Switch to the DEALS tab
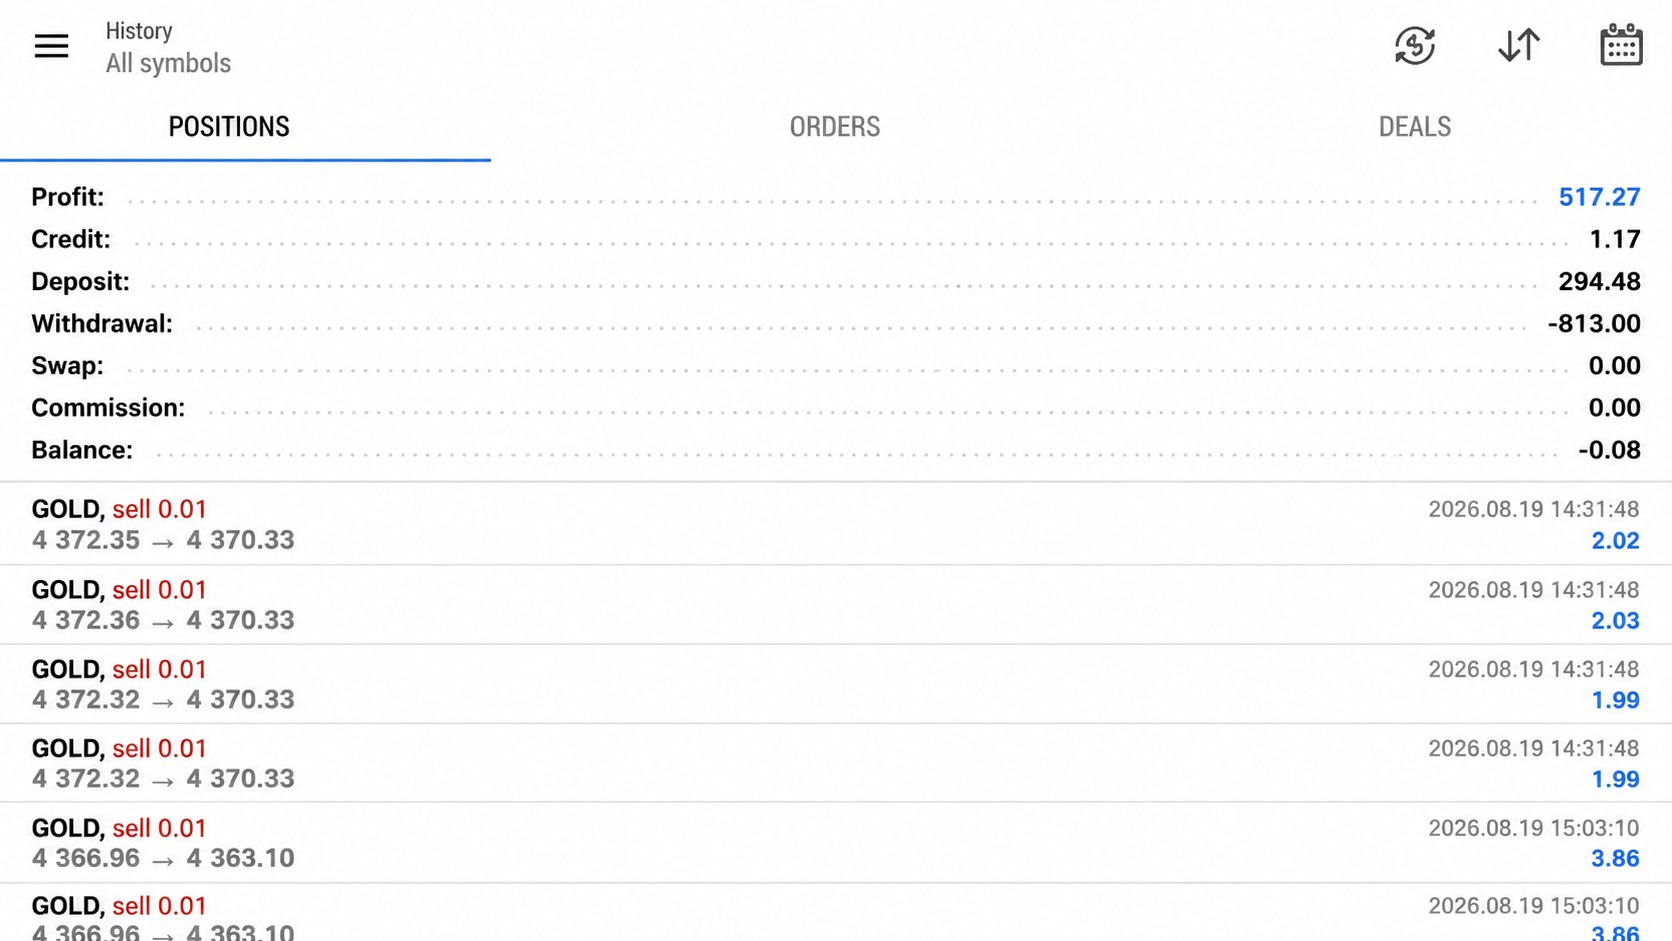Viewport: 1672px width, 941px height. pyautogui.click(x=1414, y=127)
